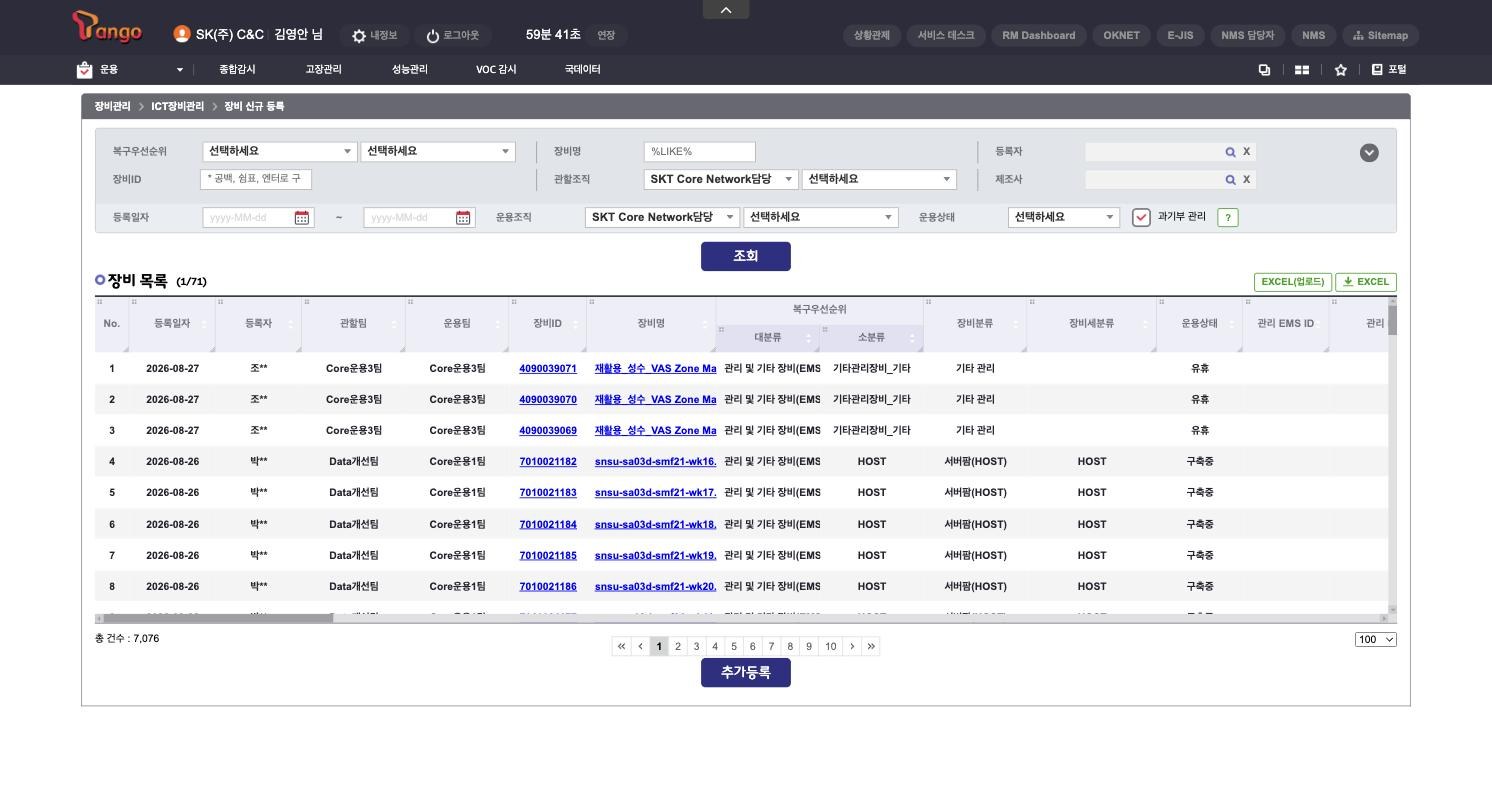Click the 장비ID input field

(x=257, y=179)
